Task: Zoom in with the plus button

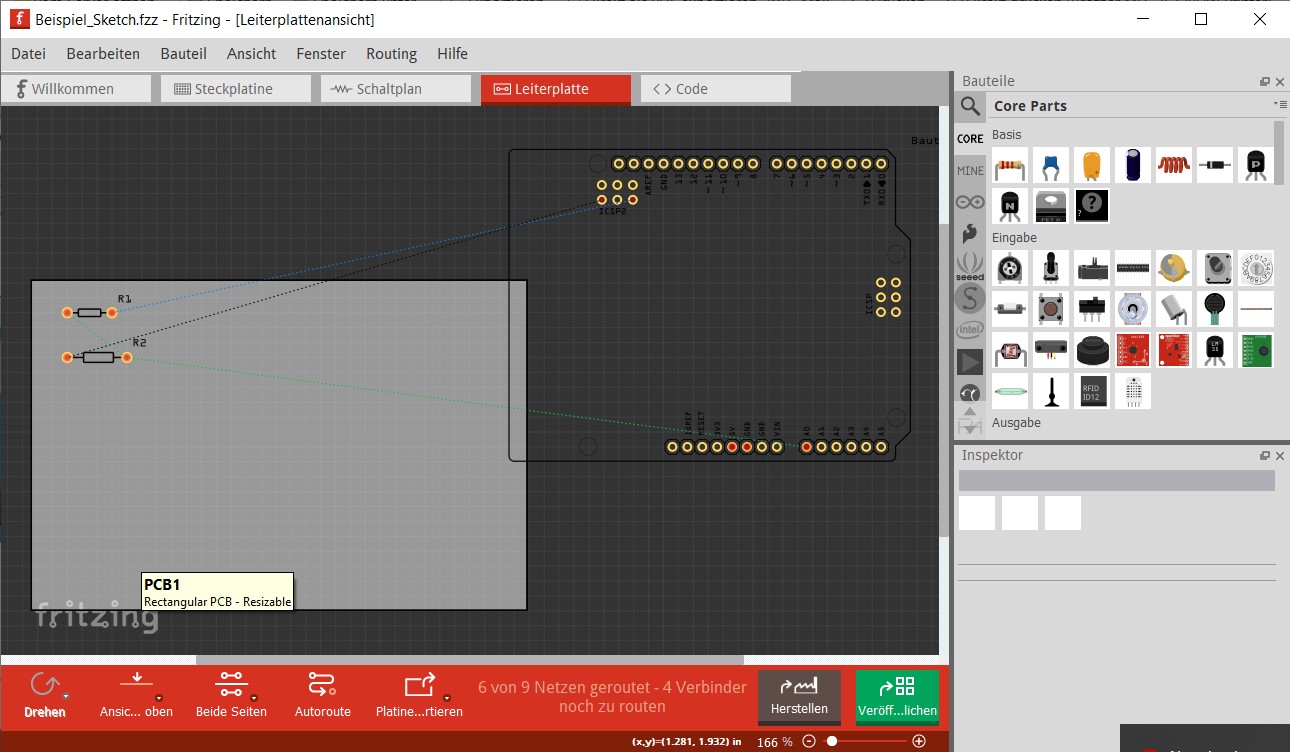Action: 919,742
